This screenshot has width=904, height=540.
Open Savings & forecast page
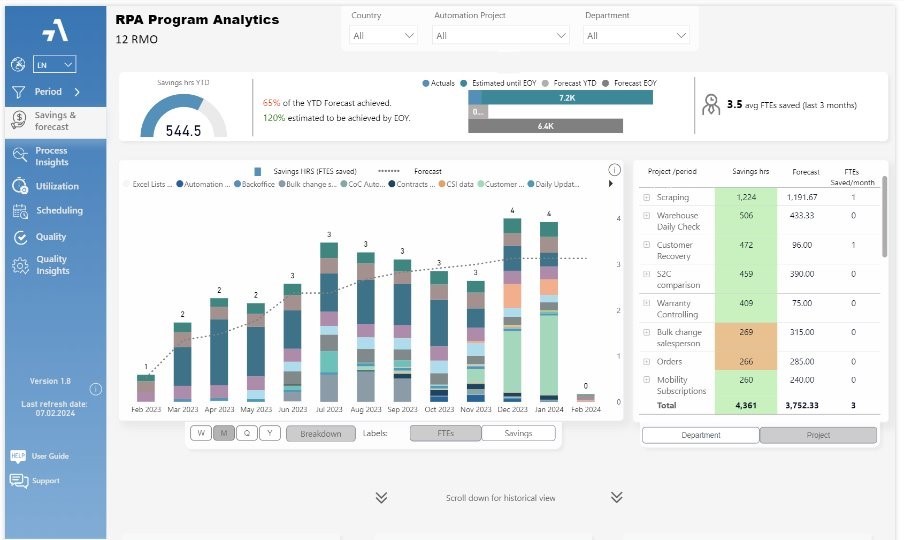click(55, 121)
